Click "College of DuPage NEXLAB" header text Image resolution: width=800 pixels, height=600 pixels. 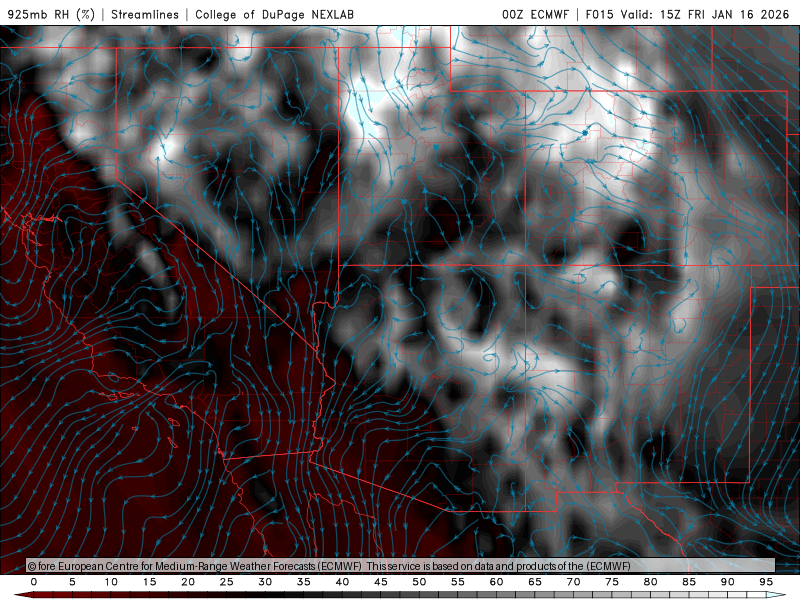274,14
